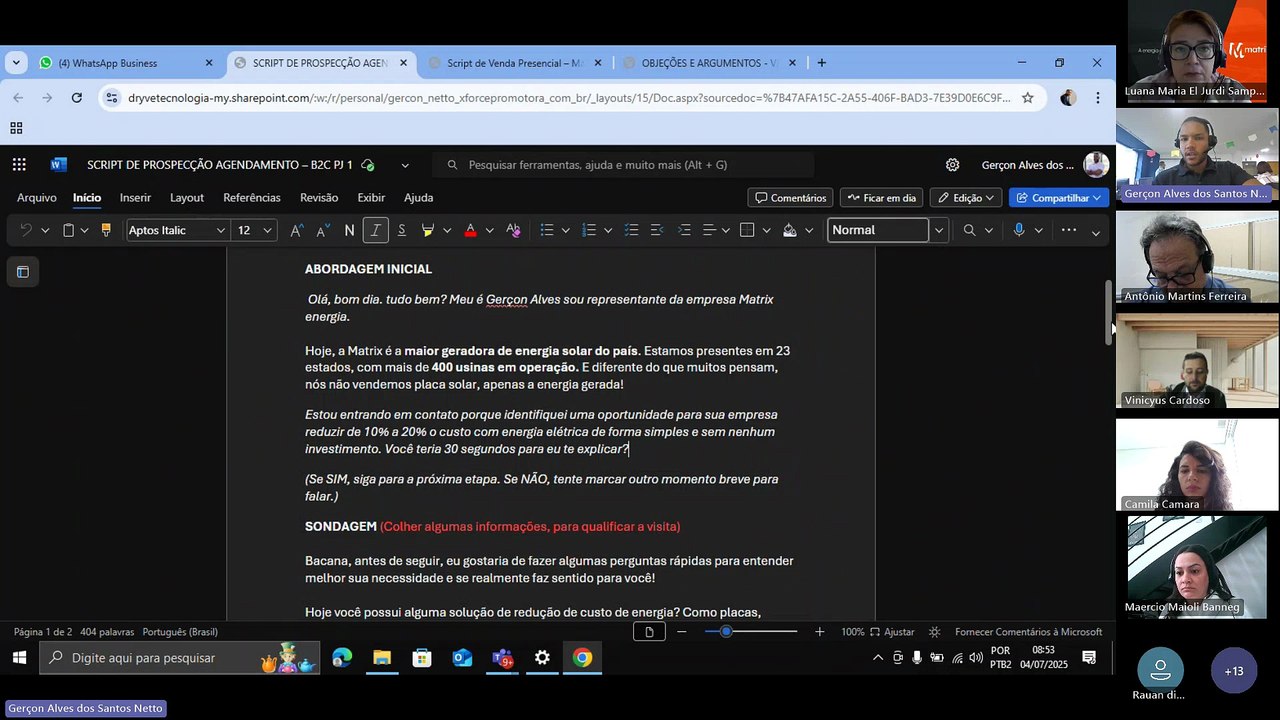Screen dimensions: 1280x720
Task: Click the multilevel list icon
Action: 631,230
